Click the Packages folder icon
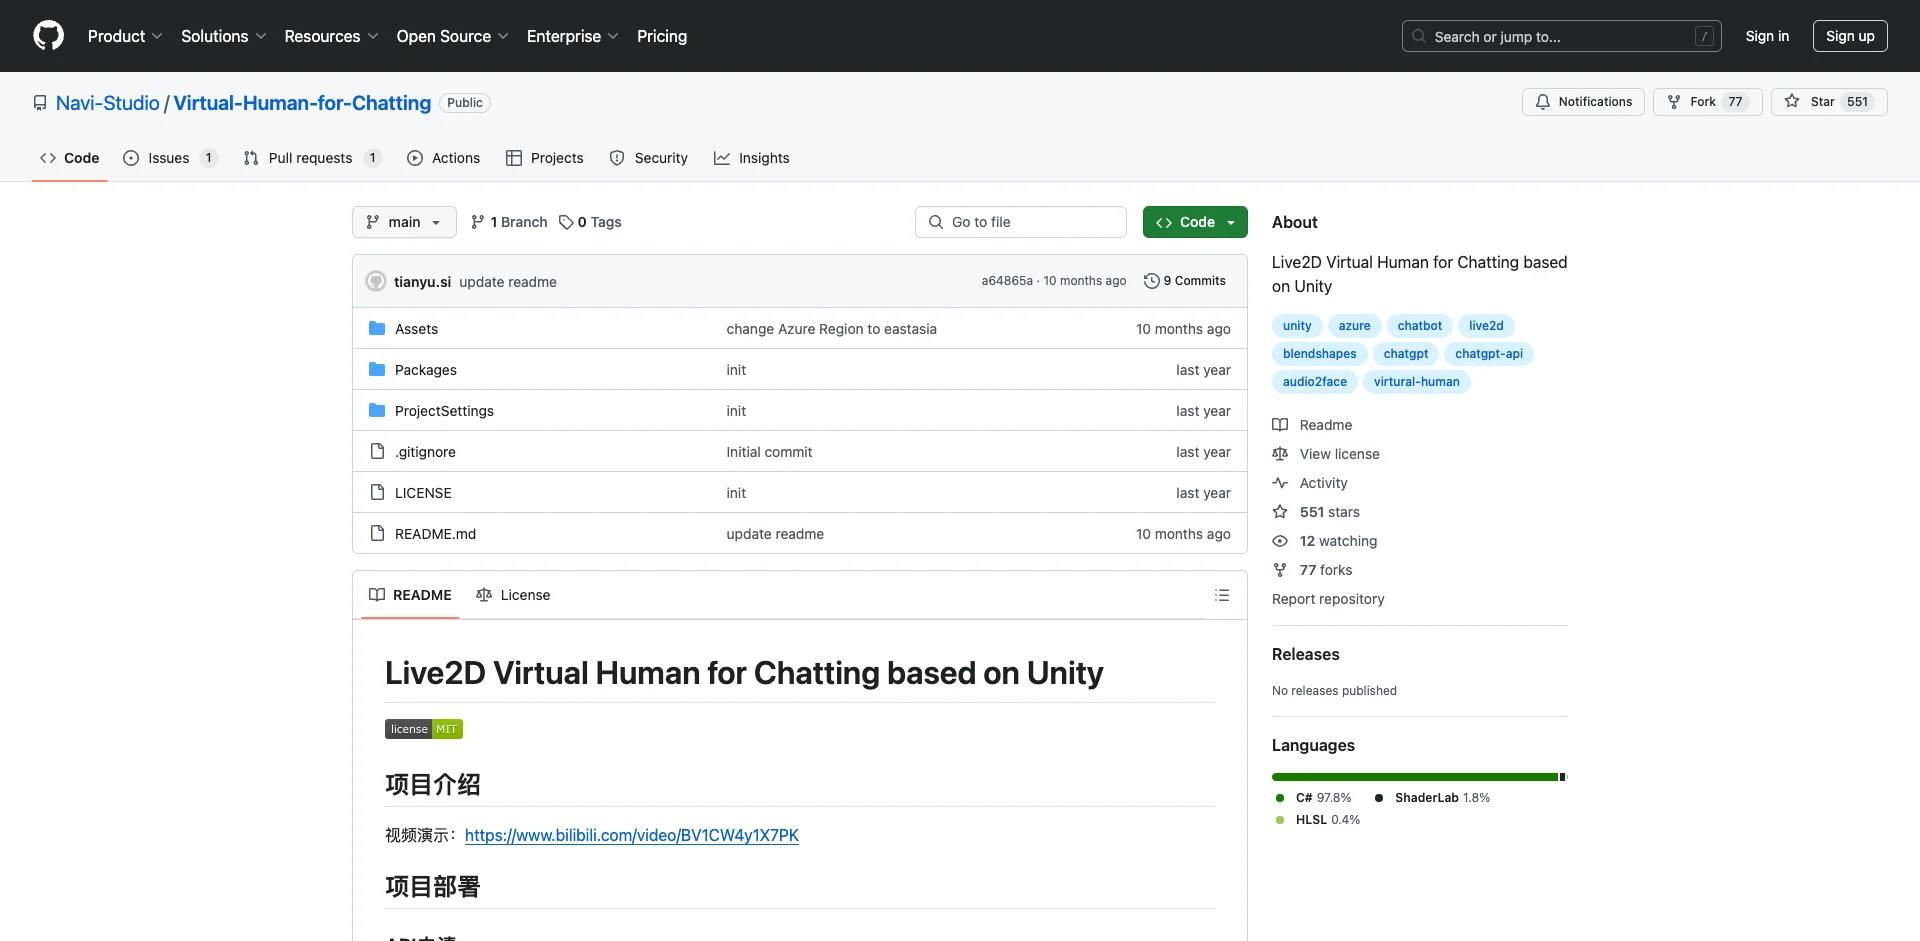Viewport: 1920px width, 941px height. tap(377, 370)
